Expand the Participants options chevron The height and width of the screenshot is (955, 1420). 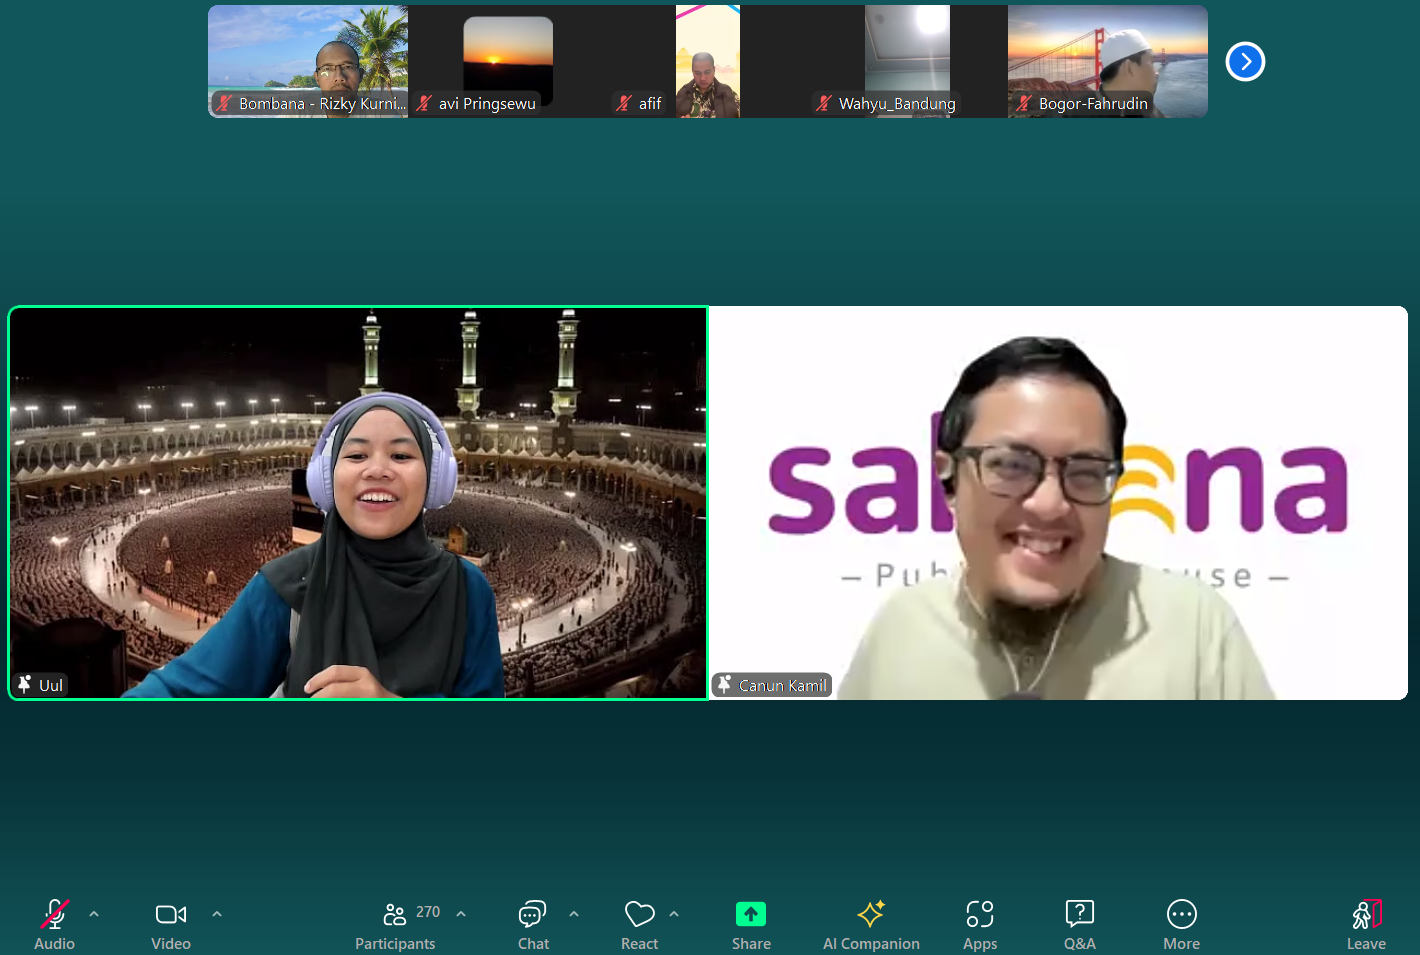click(461, 913)
